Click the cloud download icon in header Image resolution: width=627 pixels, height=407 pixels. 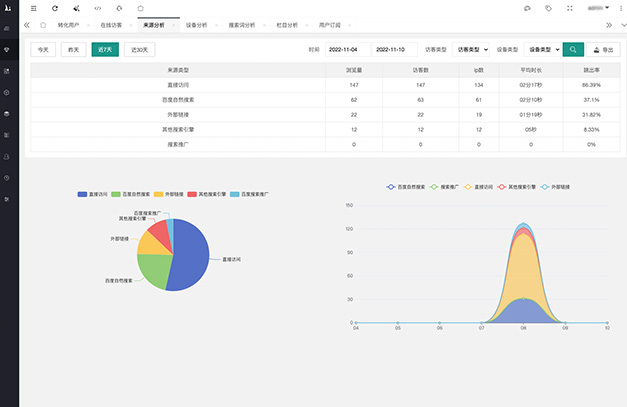tap(527, 8)
